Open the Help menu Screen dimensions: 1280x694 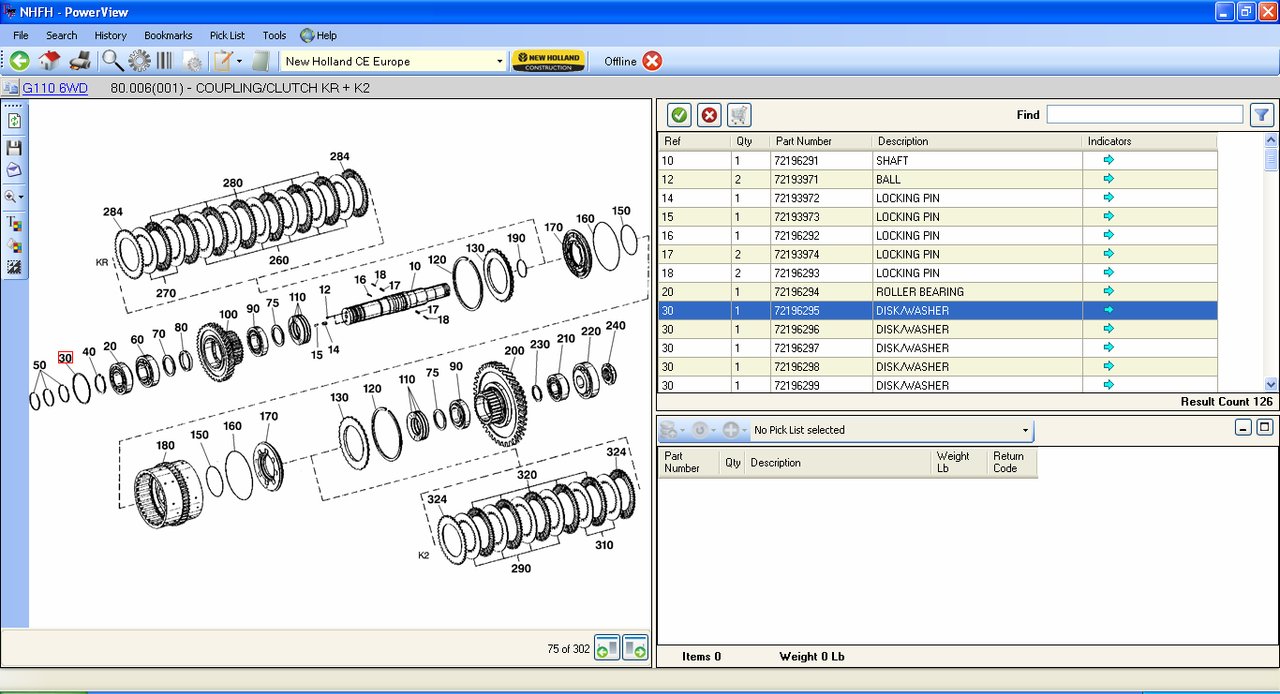coord(318,35)
